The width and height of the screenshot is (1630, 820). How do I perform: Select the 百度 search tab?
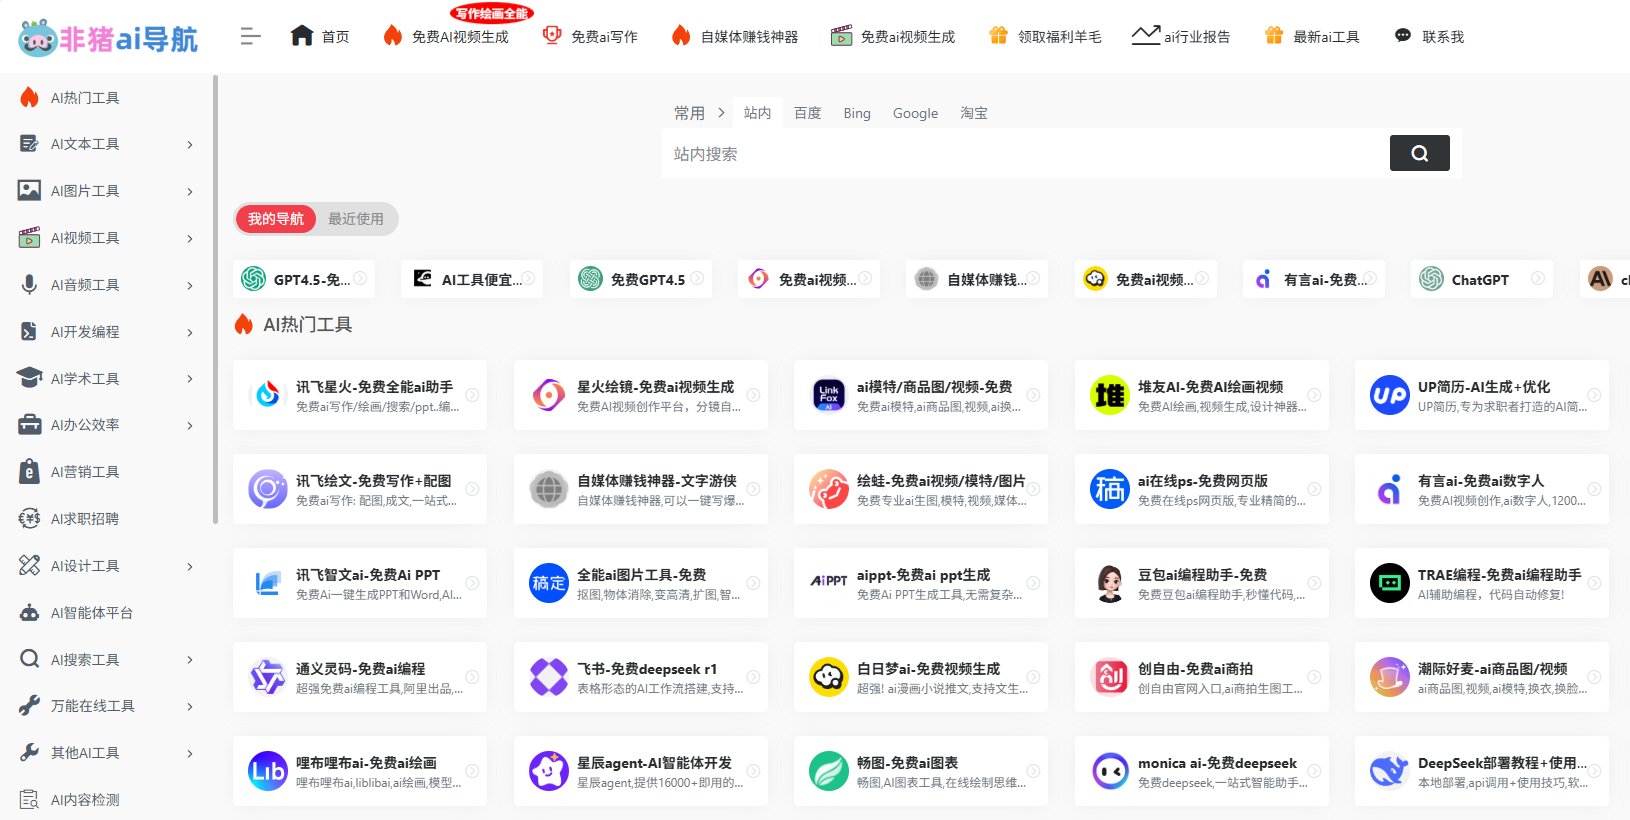tap(808, 113)
